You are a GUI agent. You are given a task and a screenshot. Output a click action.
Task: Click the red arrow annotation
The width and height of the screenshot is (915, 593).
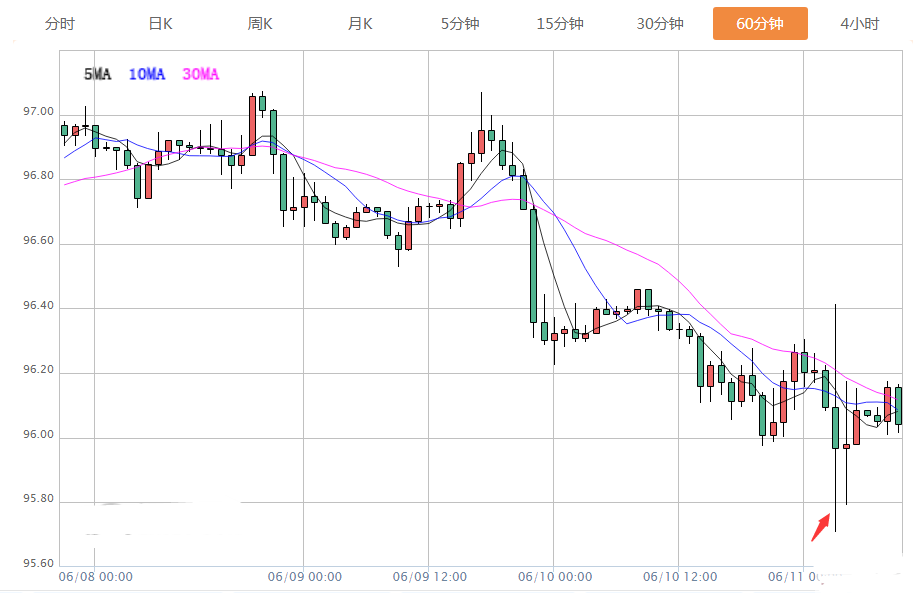click(x=820, y=526)
